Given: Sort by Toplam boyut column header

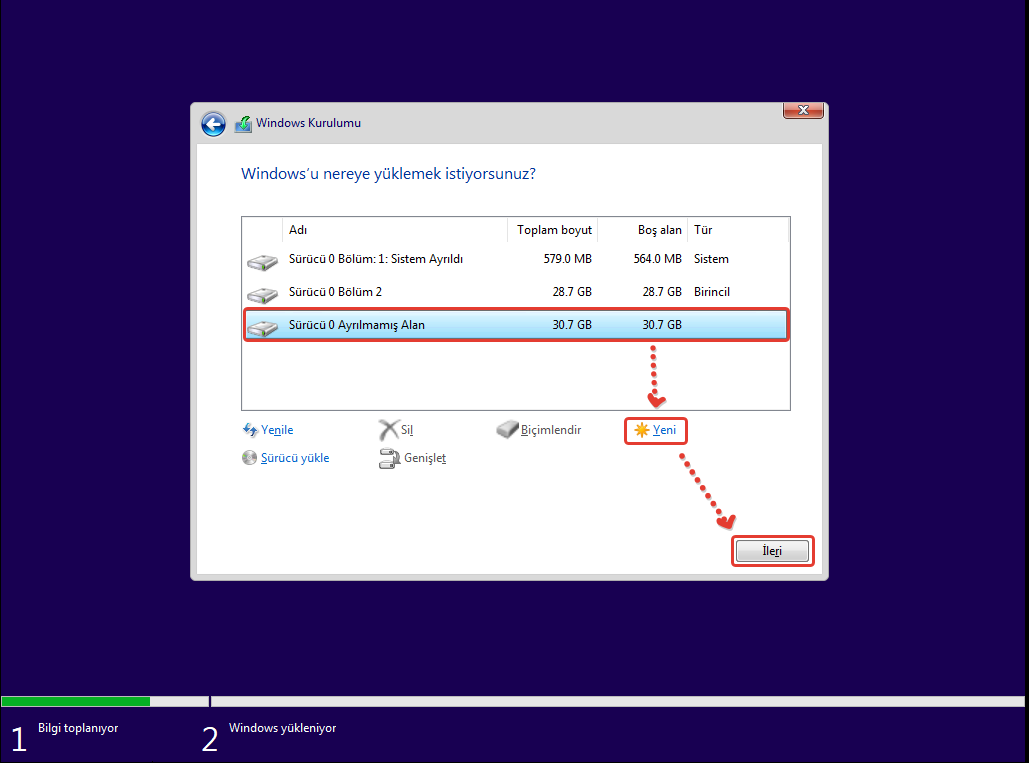Looking at the screenshot, I should [554, 230].
